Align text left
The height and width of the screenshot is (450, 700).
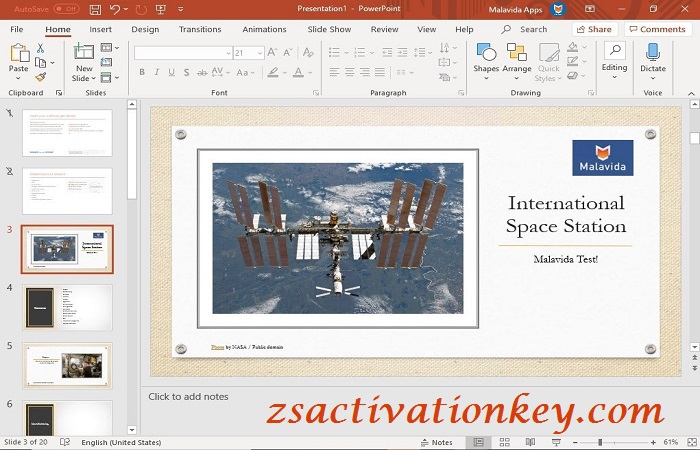pyautogui.click(x=334, y=72)
